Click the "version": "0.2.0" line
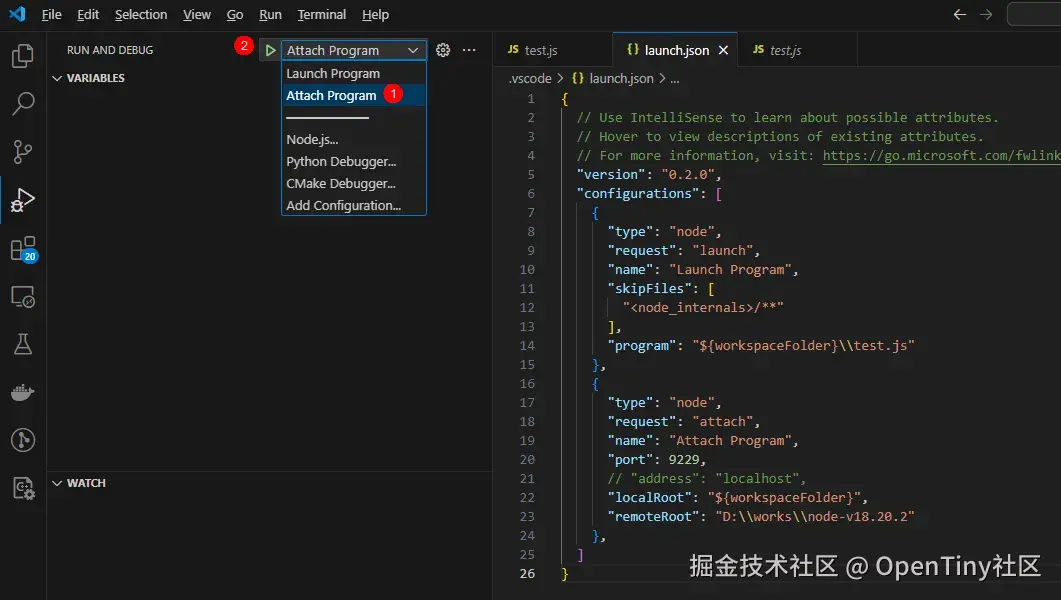The image size is (1061, 600). point(648,175)
